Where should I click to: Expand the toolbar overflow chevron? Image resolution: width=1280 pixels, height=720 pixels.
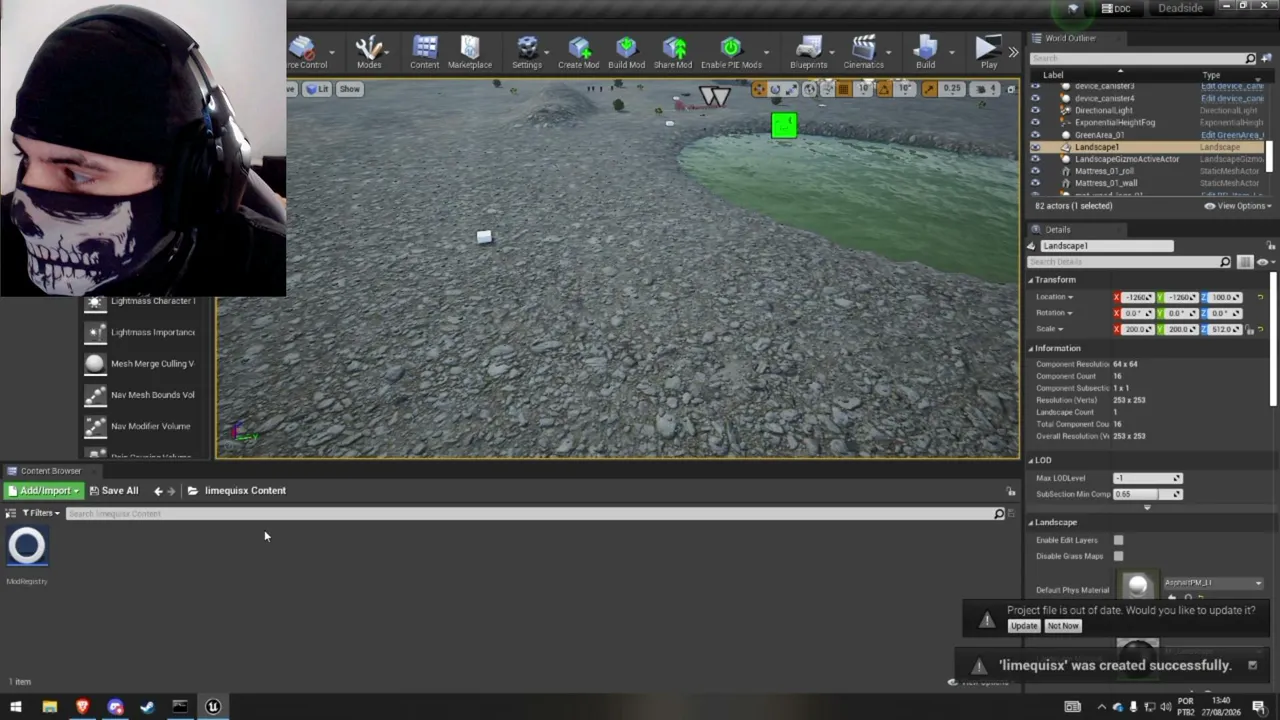point(1013,52)
